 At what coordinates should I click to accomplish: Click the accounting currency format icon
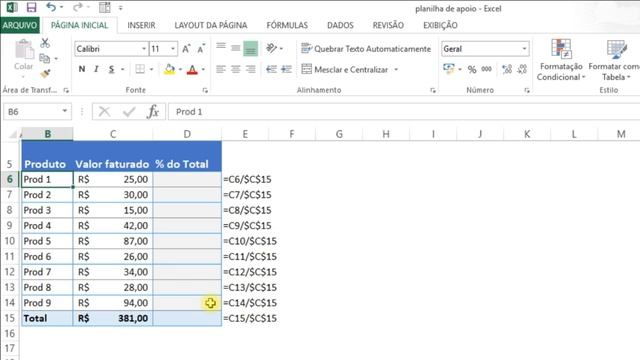pos(449,69)
